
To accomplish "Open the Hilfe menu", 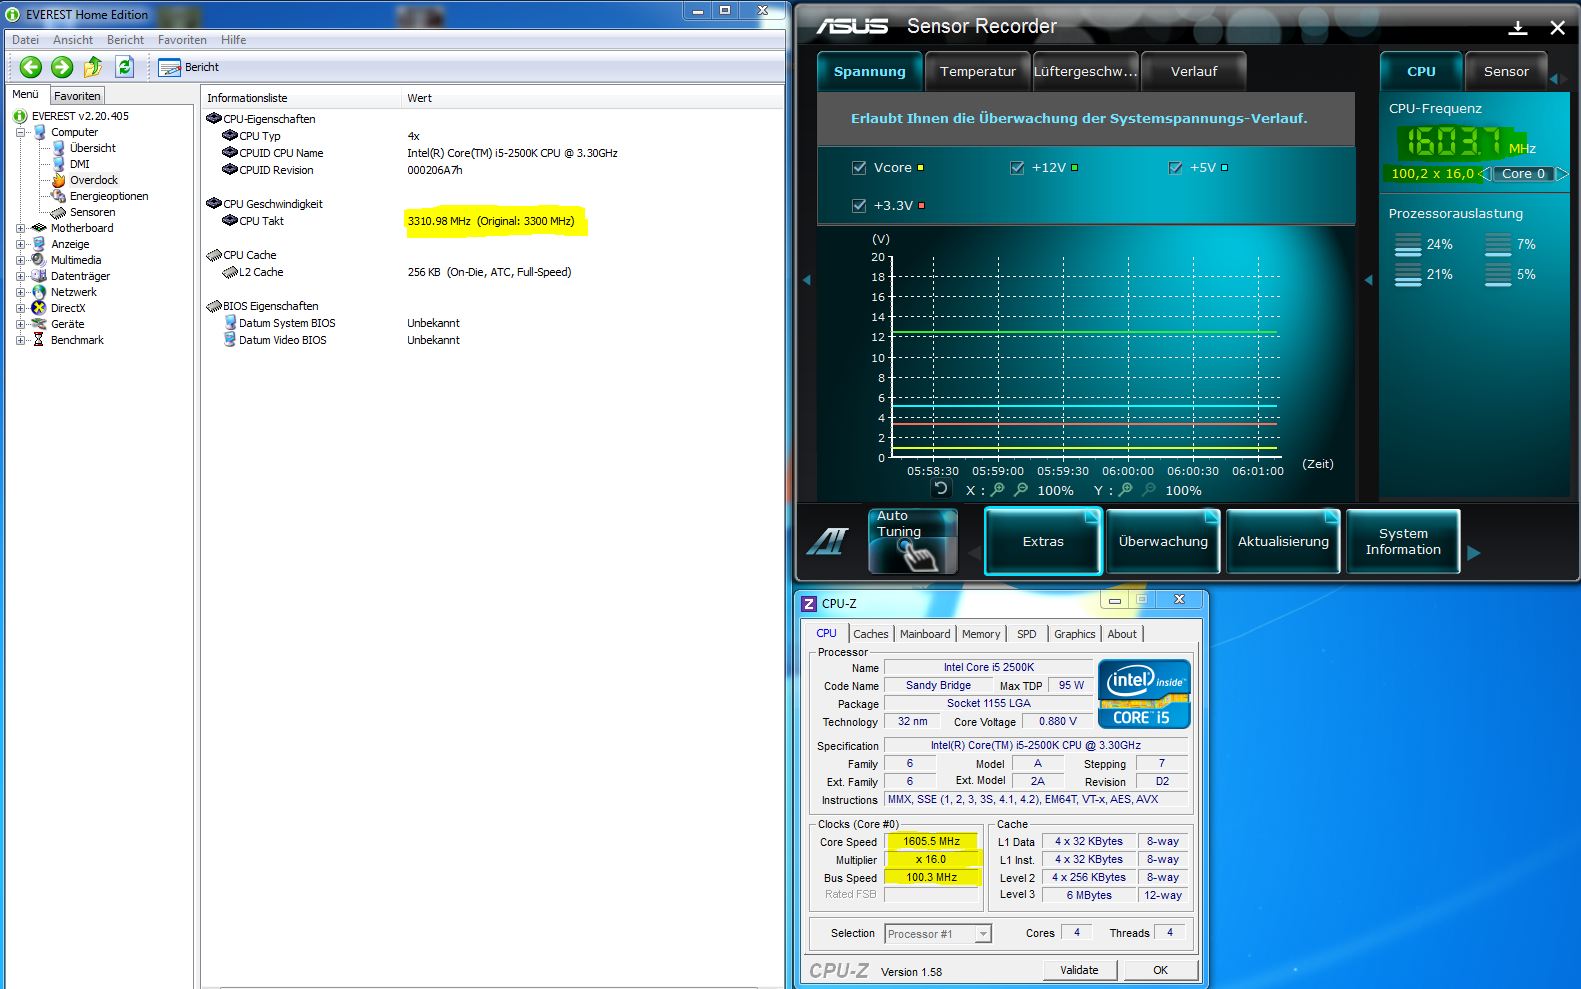I will [234, 40].
